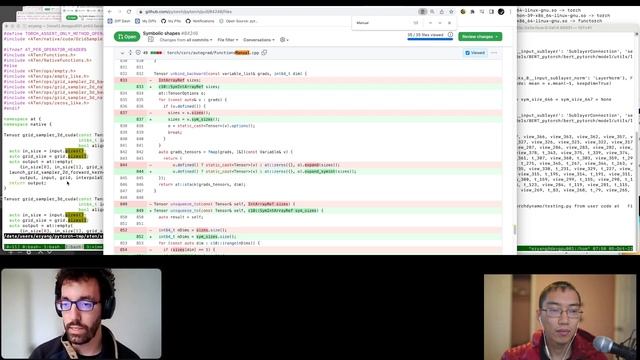The image size is (640, 360).
Task: Click the left editor's status bar file path
Action: (x=53, y=236)
